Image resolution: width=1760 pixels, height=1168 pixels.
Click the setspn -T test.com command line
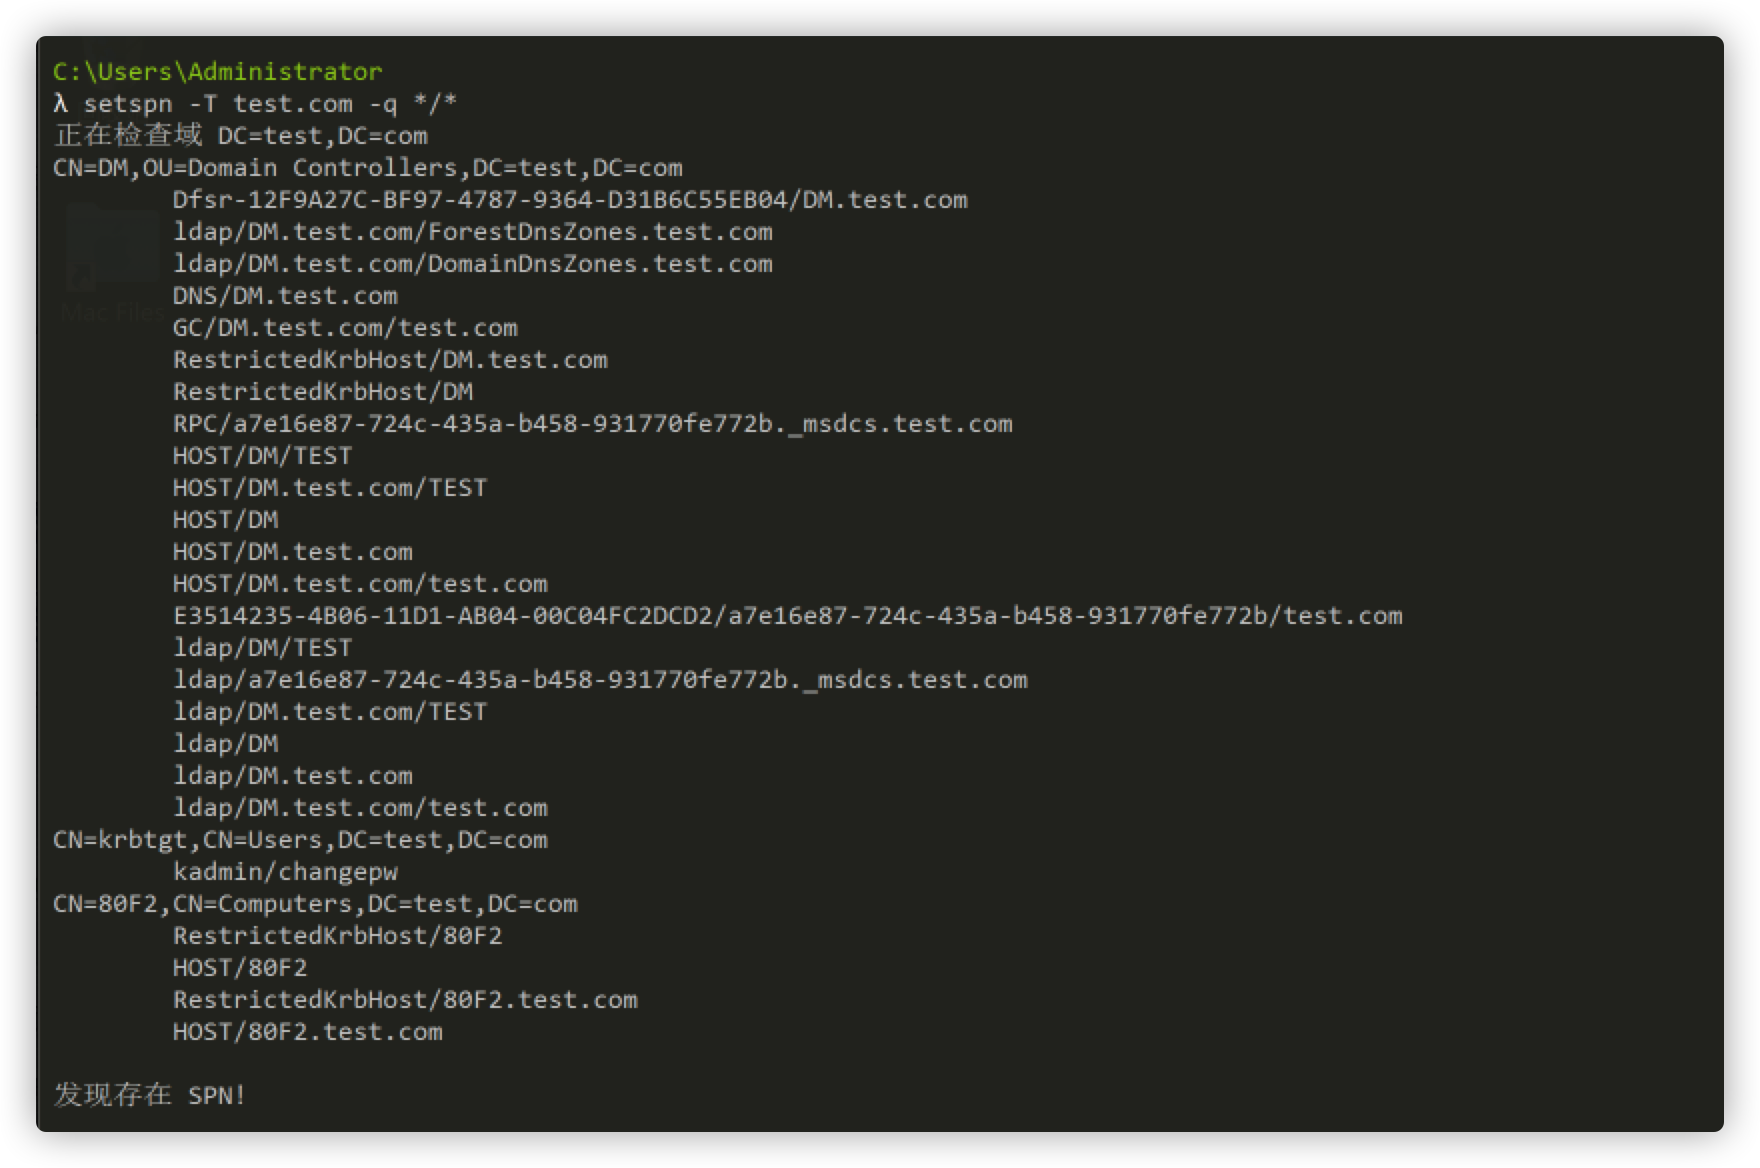(x=255, y=104)
